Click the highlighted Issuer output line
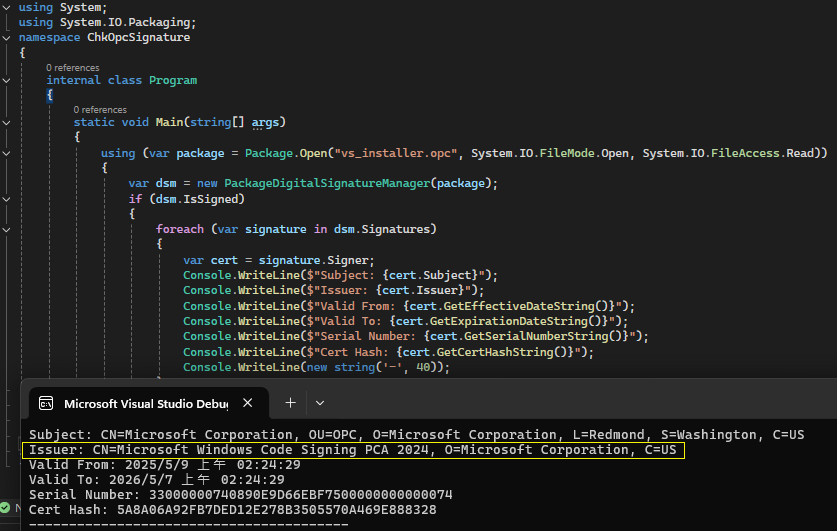The image size is (837, 531). (352, 450)
